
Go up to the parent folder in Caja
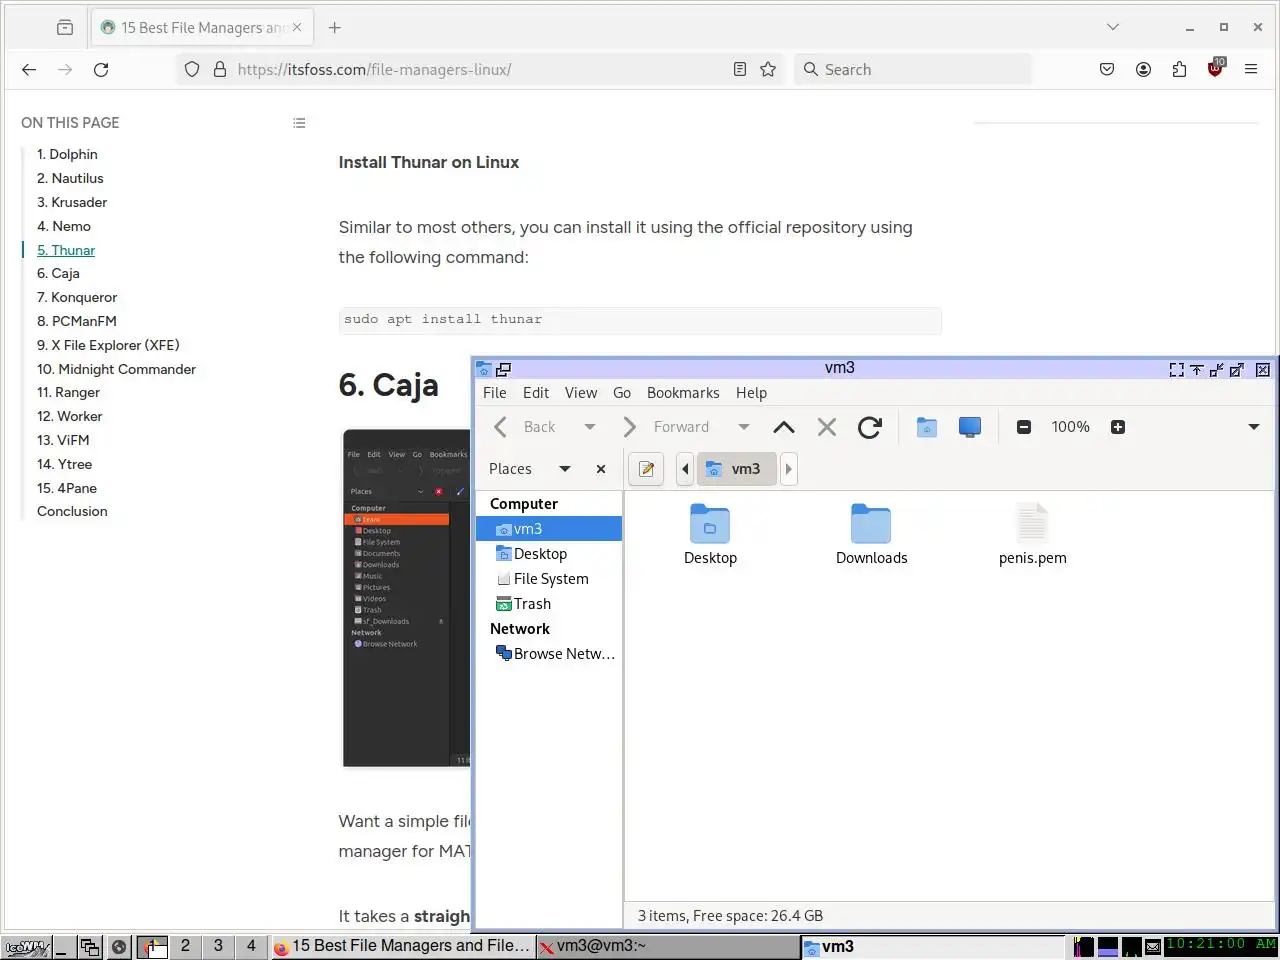tap(784, 427)
